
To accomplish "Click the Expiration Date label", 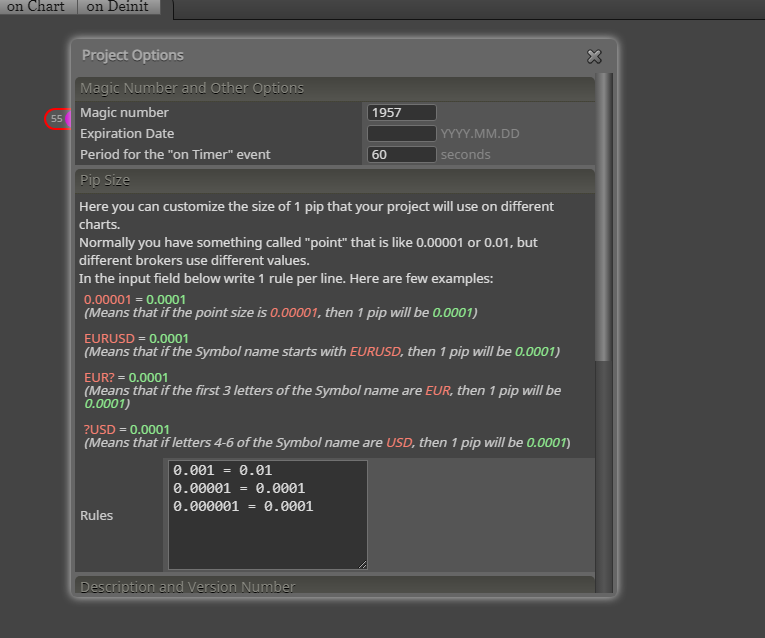I will pyautogui.click(x=127, y=134).
